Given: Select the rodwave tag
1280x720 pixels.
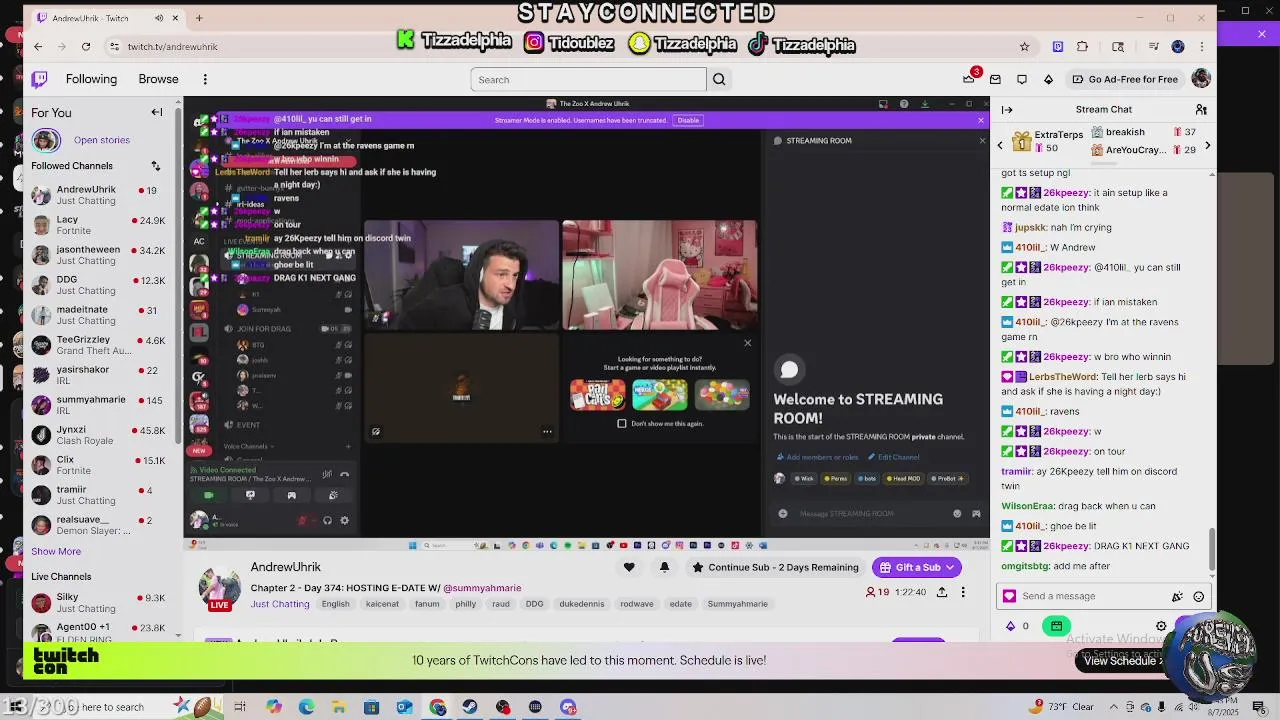Looking at the screenshot, I should 637,604.
